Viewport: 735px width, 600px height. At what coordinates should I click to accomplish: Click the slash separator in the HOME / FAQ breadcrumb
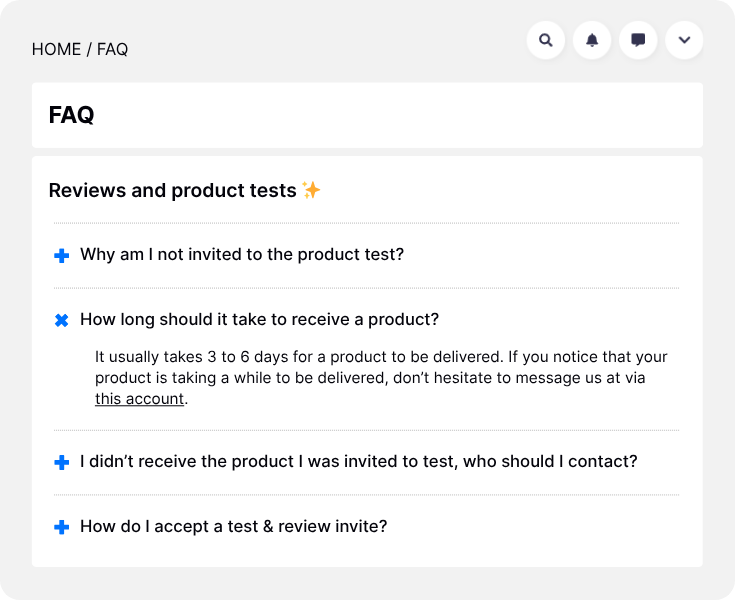coord(89,49)
